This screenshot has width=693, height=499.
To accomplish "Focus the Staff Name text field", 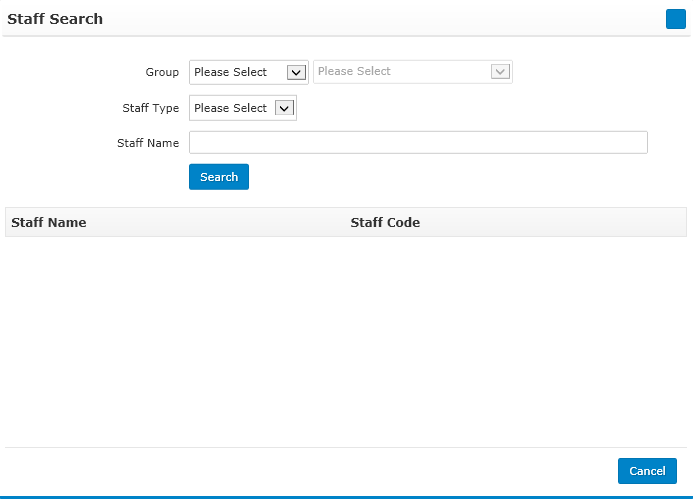I will pyautogui.click(x=418, y=142).
